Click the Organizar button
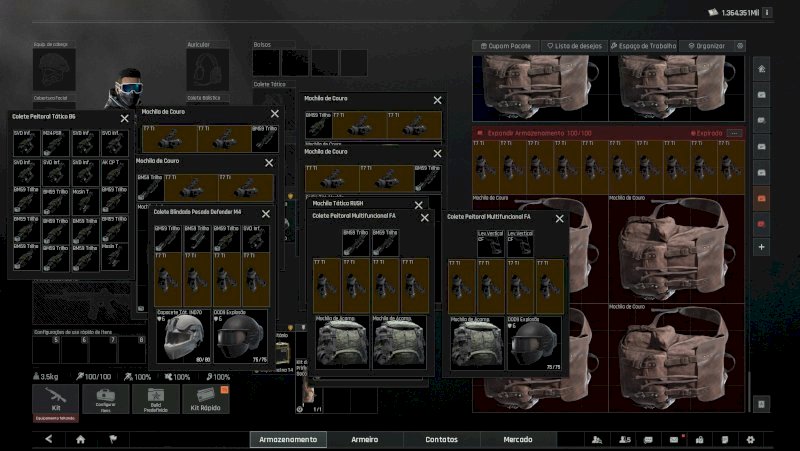 707,46
